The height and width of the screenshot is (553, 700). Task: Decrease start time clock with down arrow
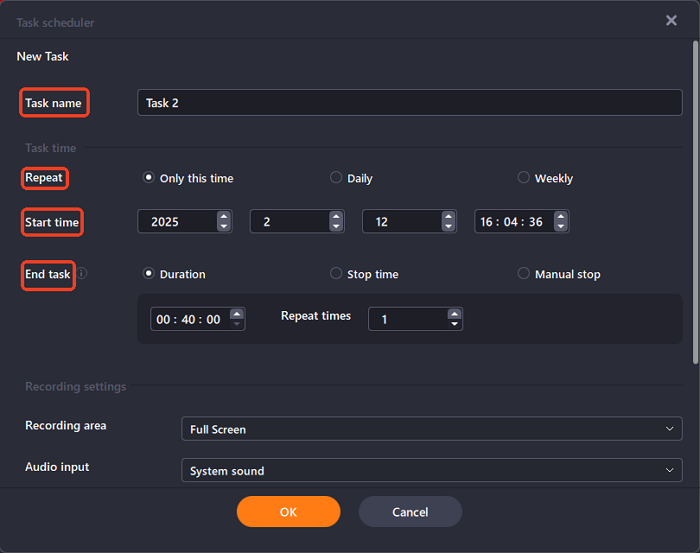[x=561, y=227]
